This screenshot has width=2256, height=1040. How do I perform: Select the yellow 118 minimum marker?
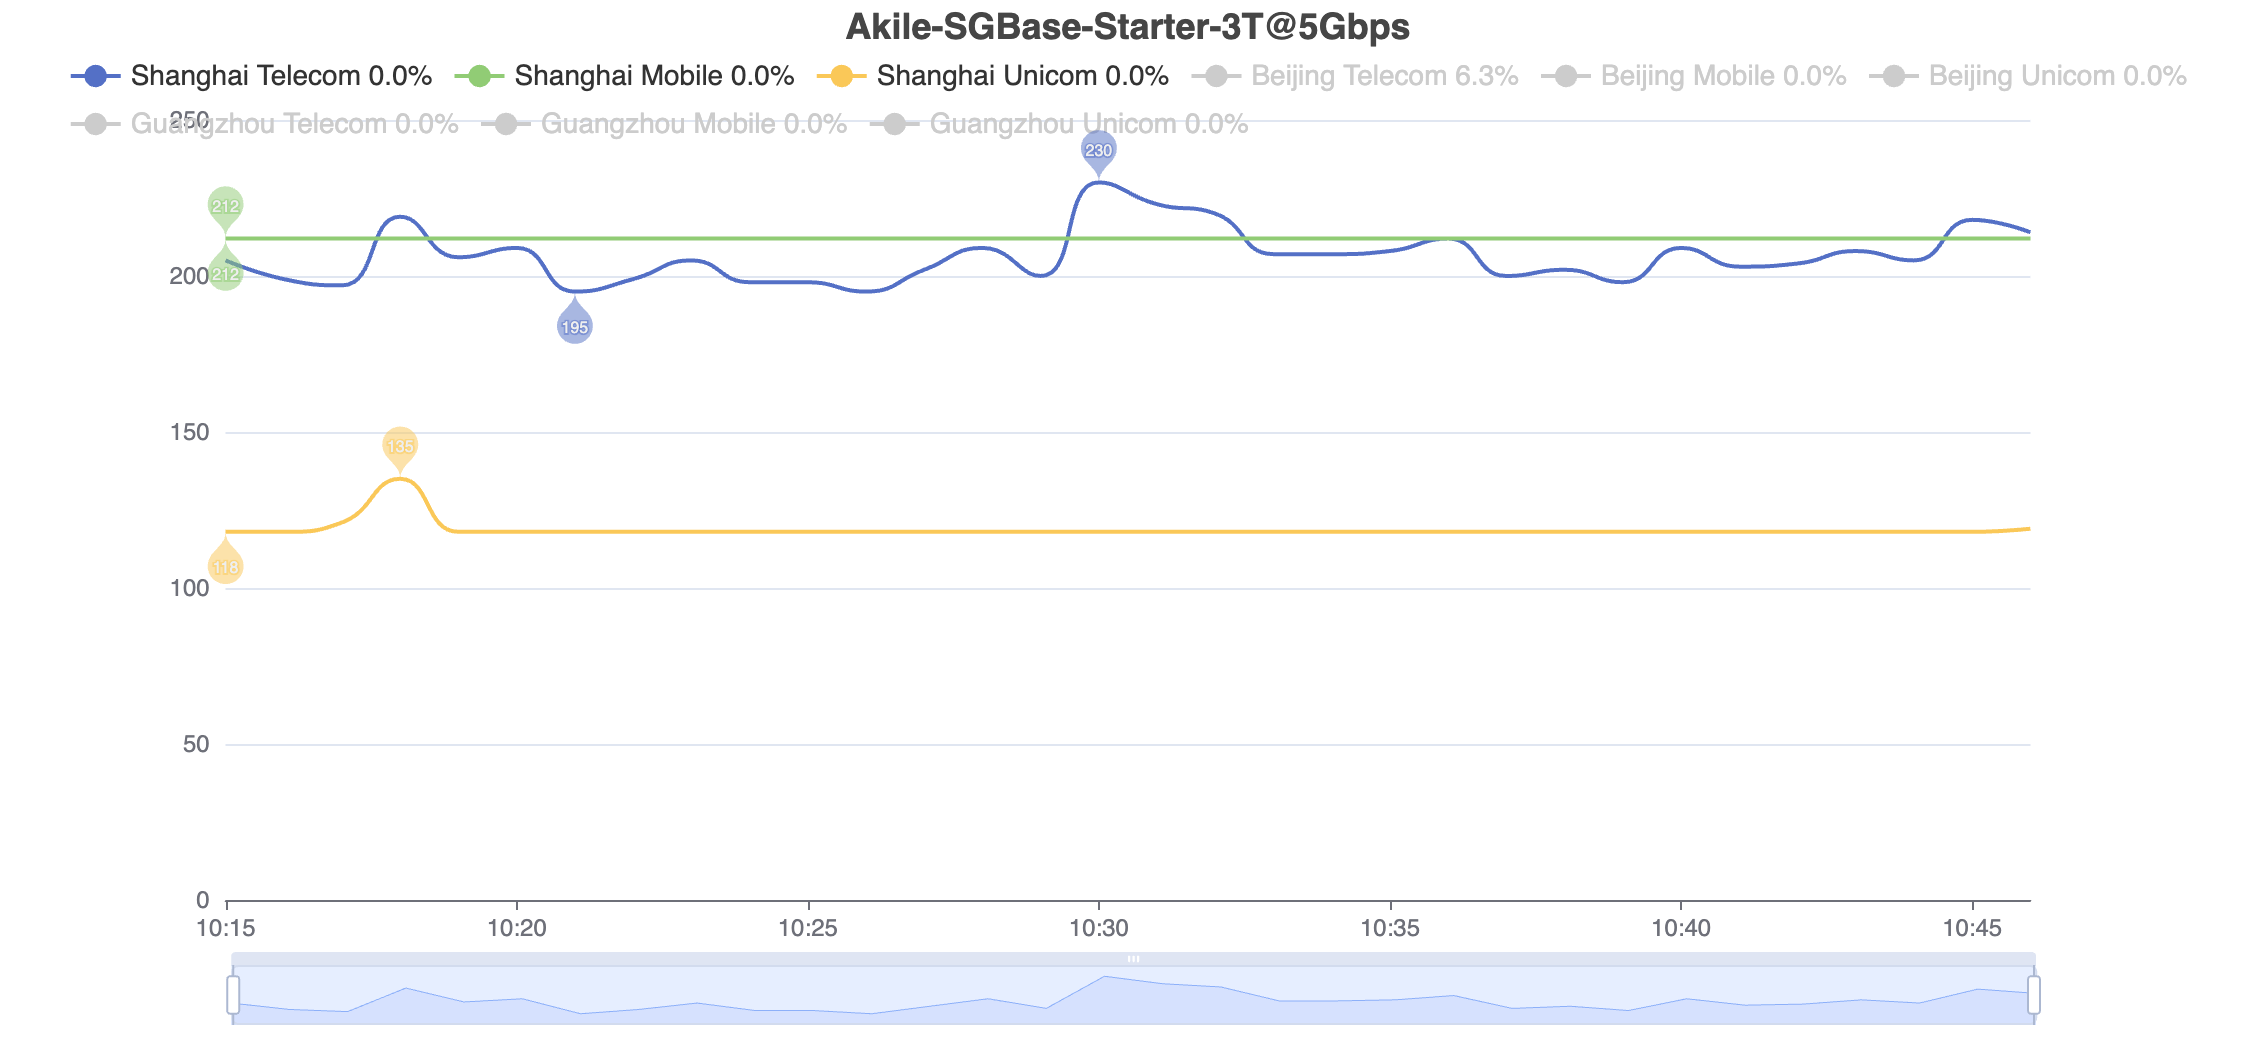pyautogui.click(x=225, y=563)
